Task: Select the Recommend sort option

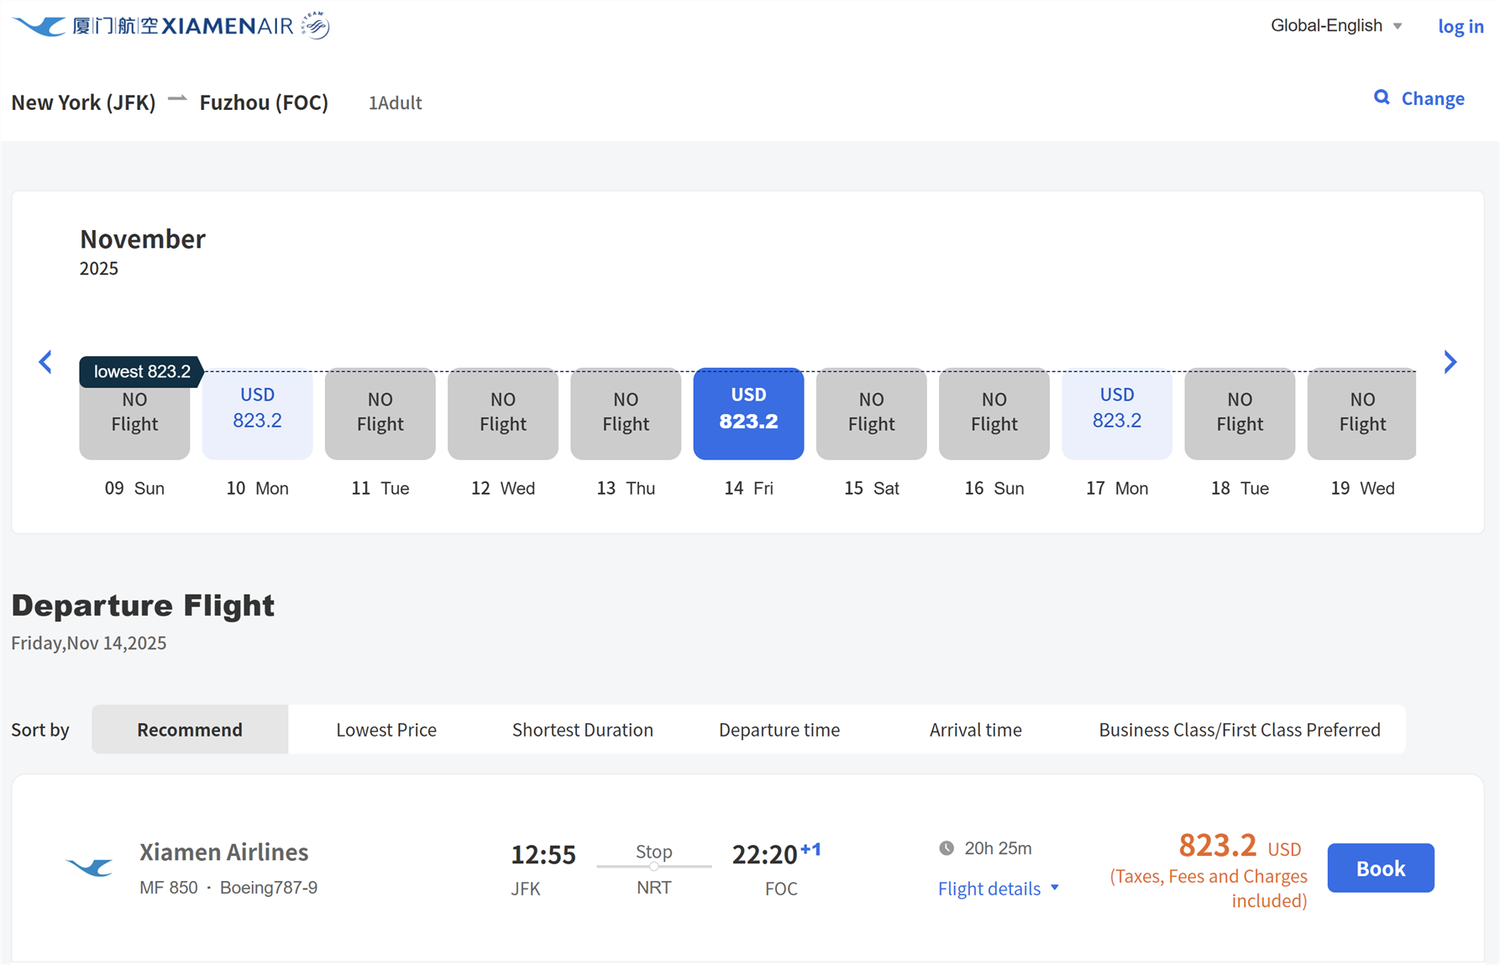Action: [190, 730]
